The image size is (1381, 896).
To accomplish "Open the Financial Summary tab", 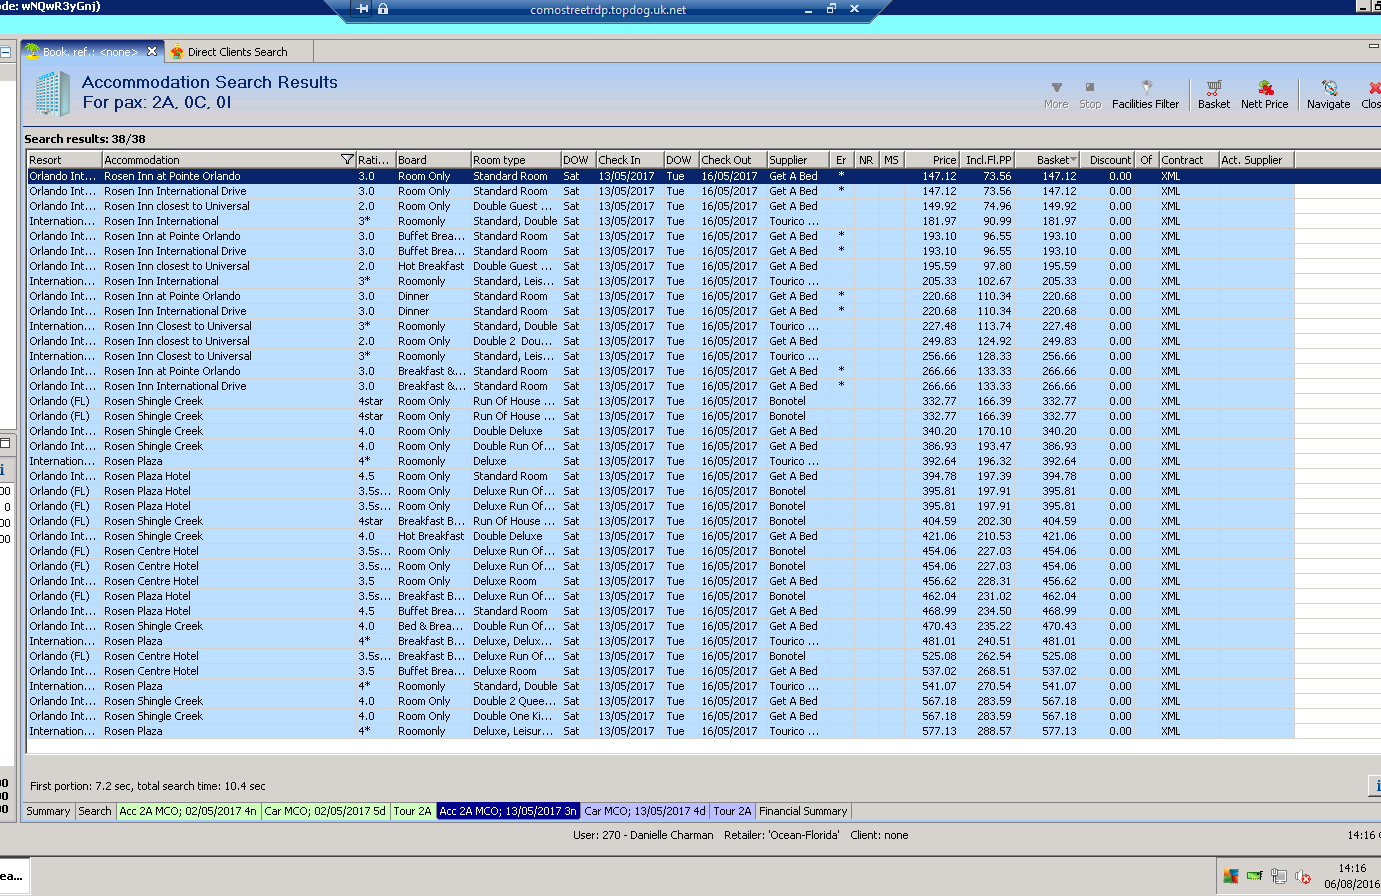I will pos(803,811).
